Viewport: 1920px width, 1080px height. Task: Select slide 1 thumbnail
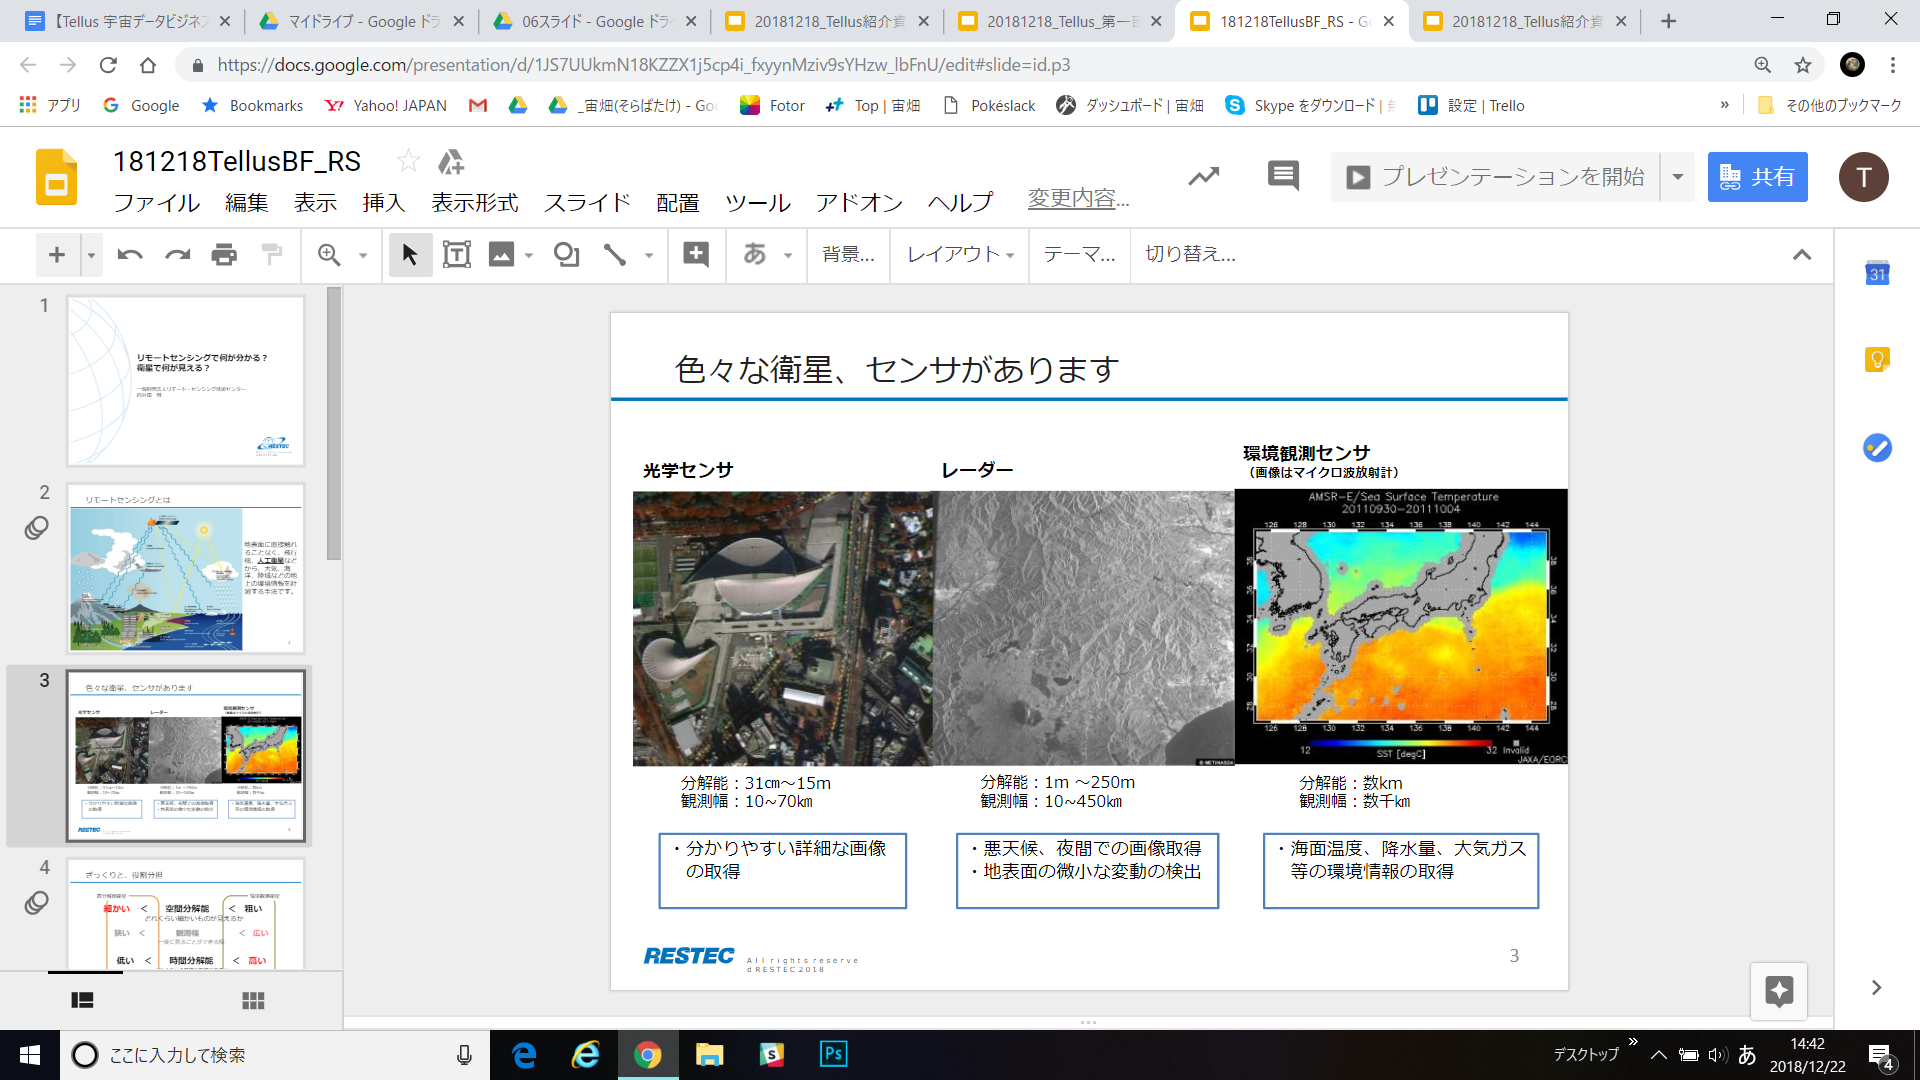(186, 380)
